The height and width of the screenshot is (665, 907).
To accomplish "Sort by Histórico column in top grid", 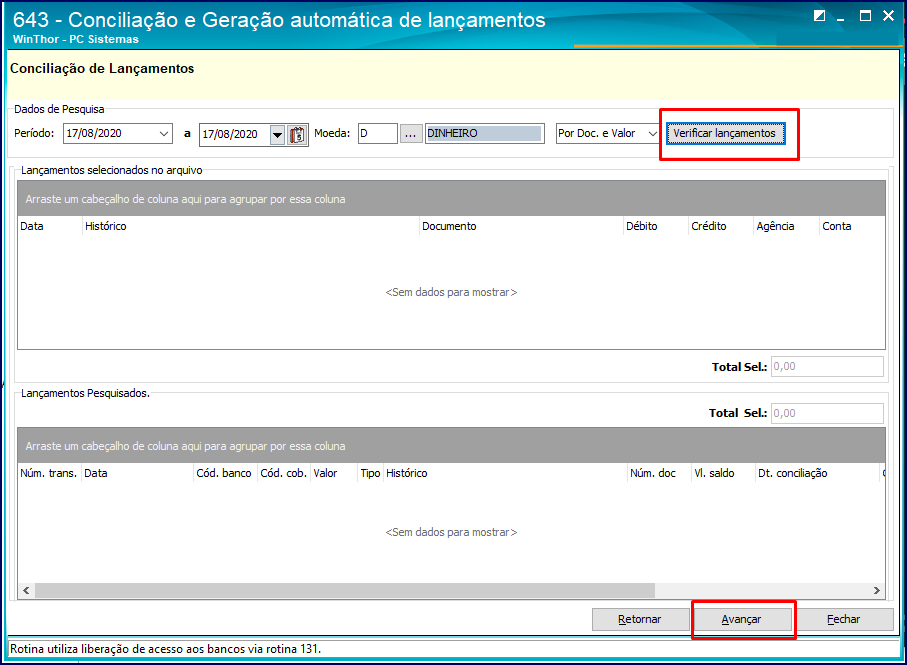I will pos(250,226).
